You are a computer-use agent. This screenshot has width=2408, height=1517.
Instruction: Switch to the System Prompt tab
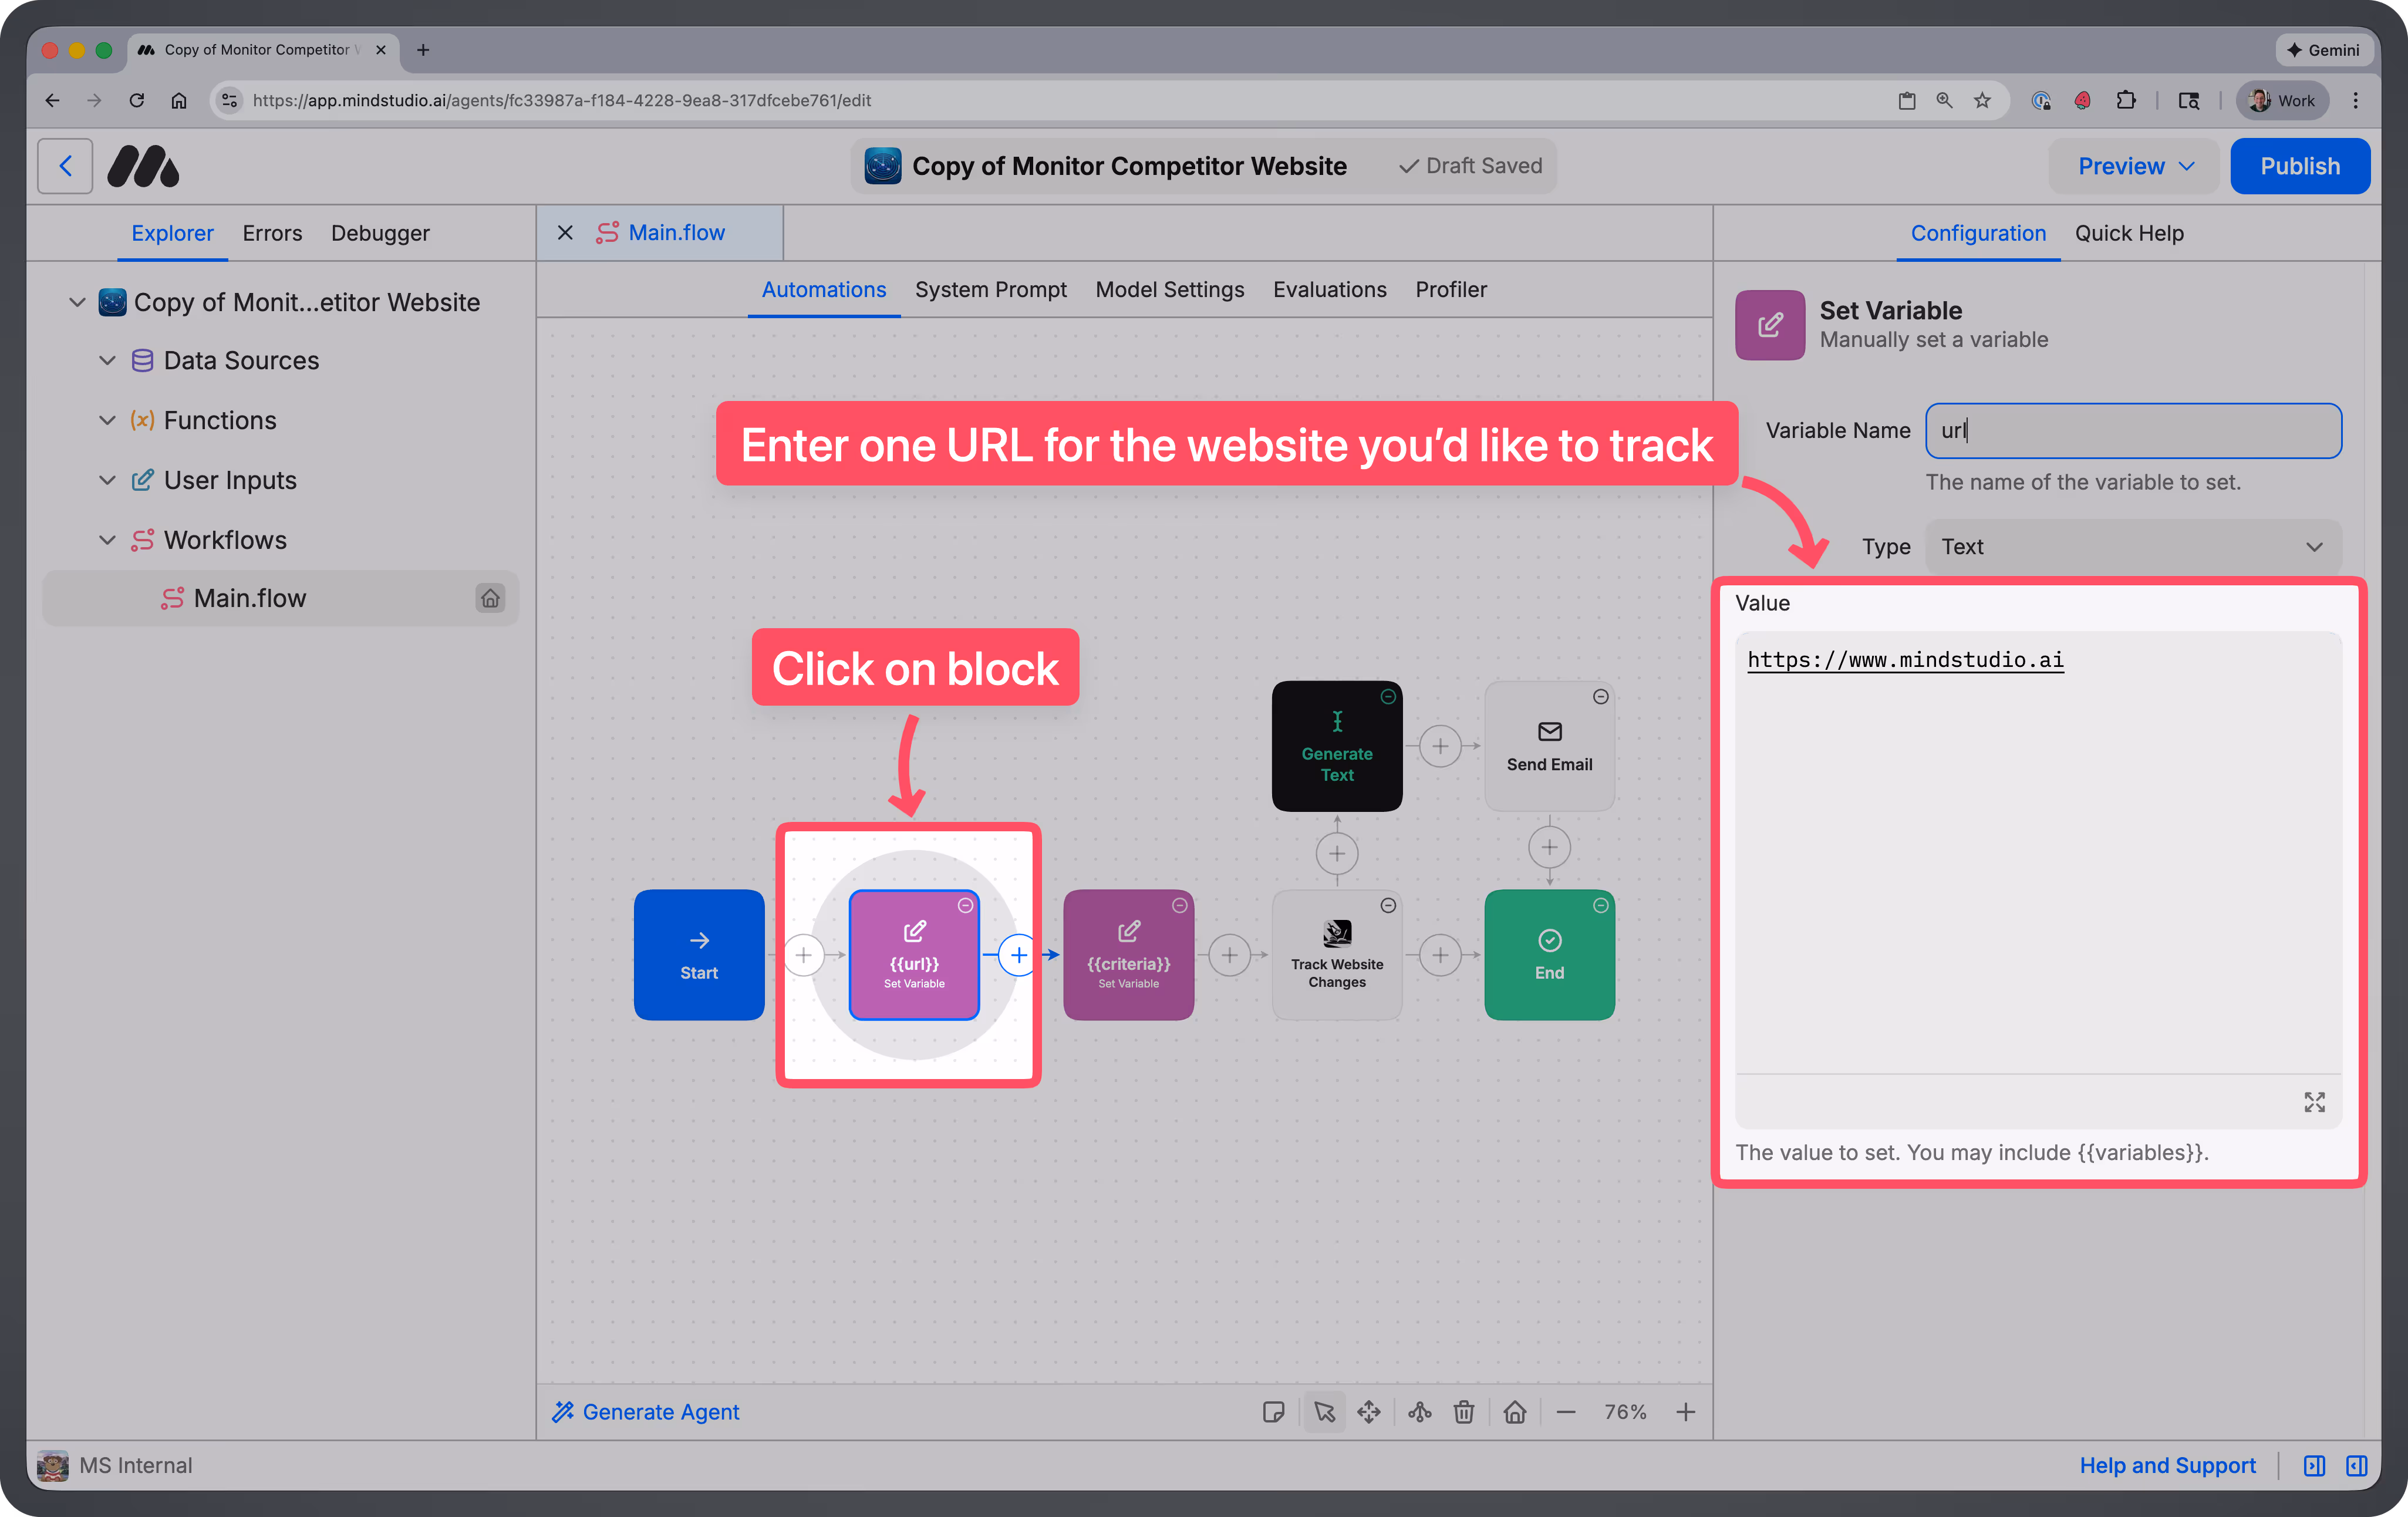991,289
